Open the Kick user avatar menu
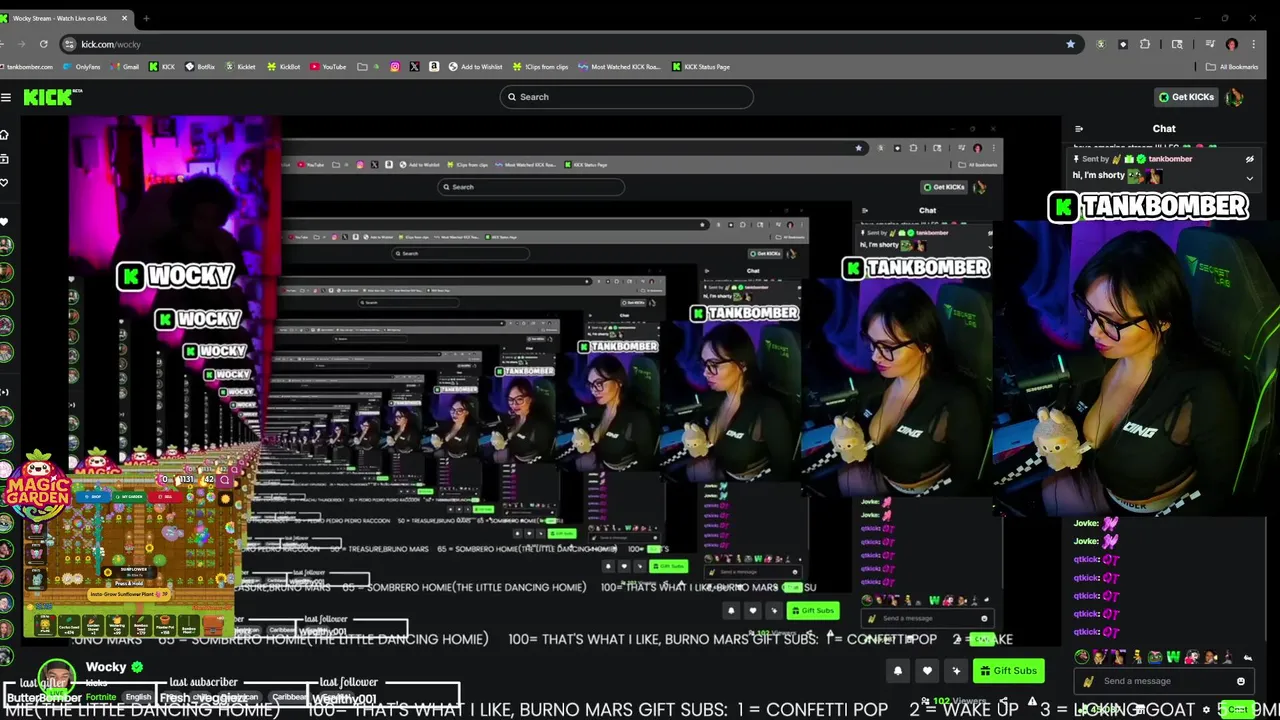This screenshot has width=1280, height=720. [x=1234, y=97]
